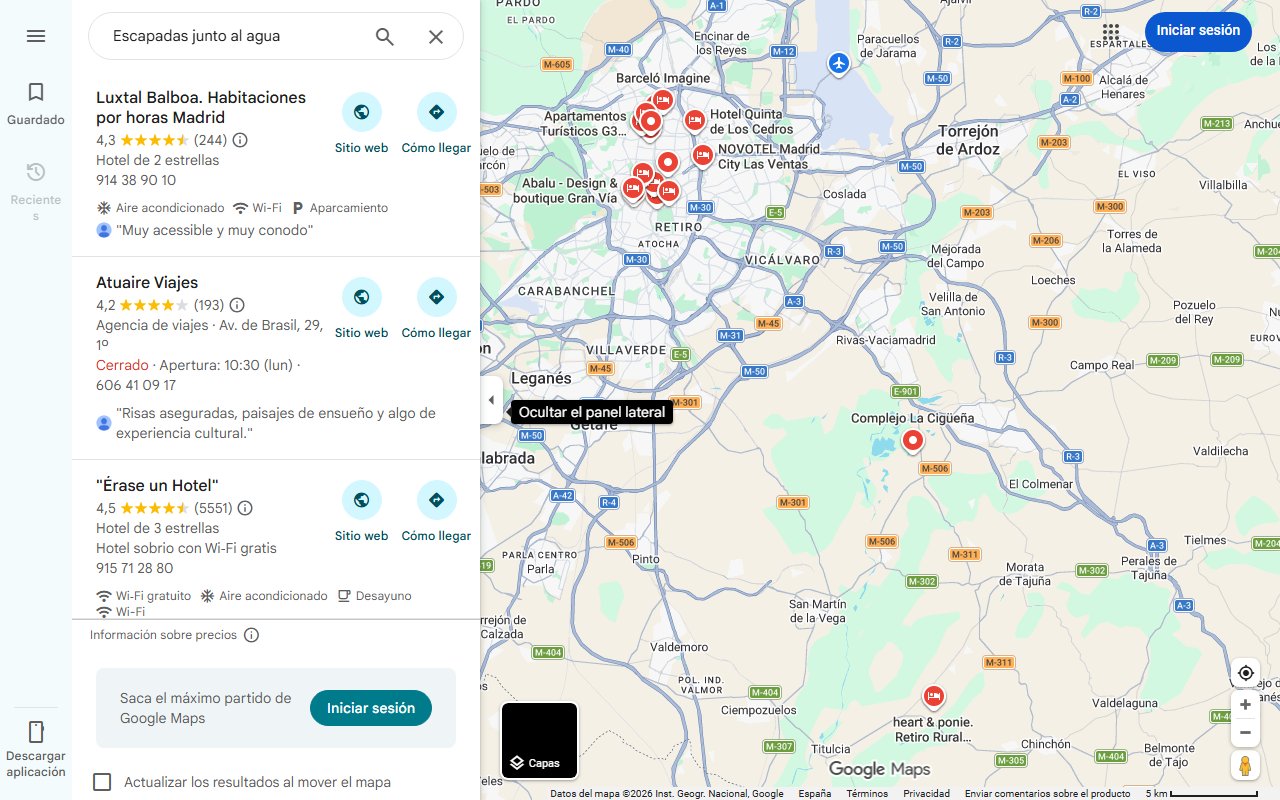Zoom in on the map
This screenshot has height=800, width=1280.
[1245, 705]
